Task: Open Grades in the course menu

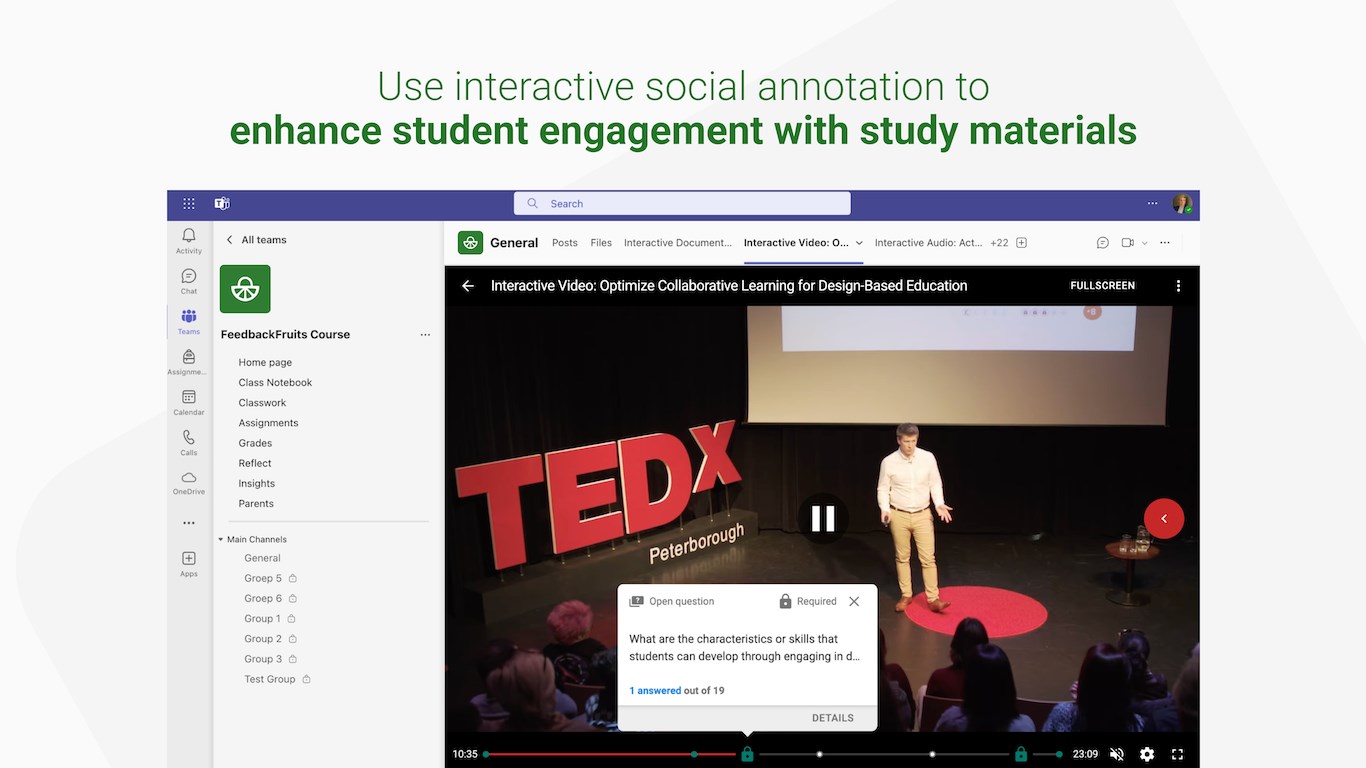Action: pyautogui.click(x=255, y=443)
